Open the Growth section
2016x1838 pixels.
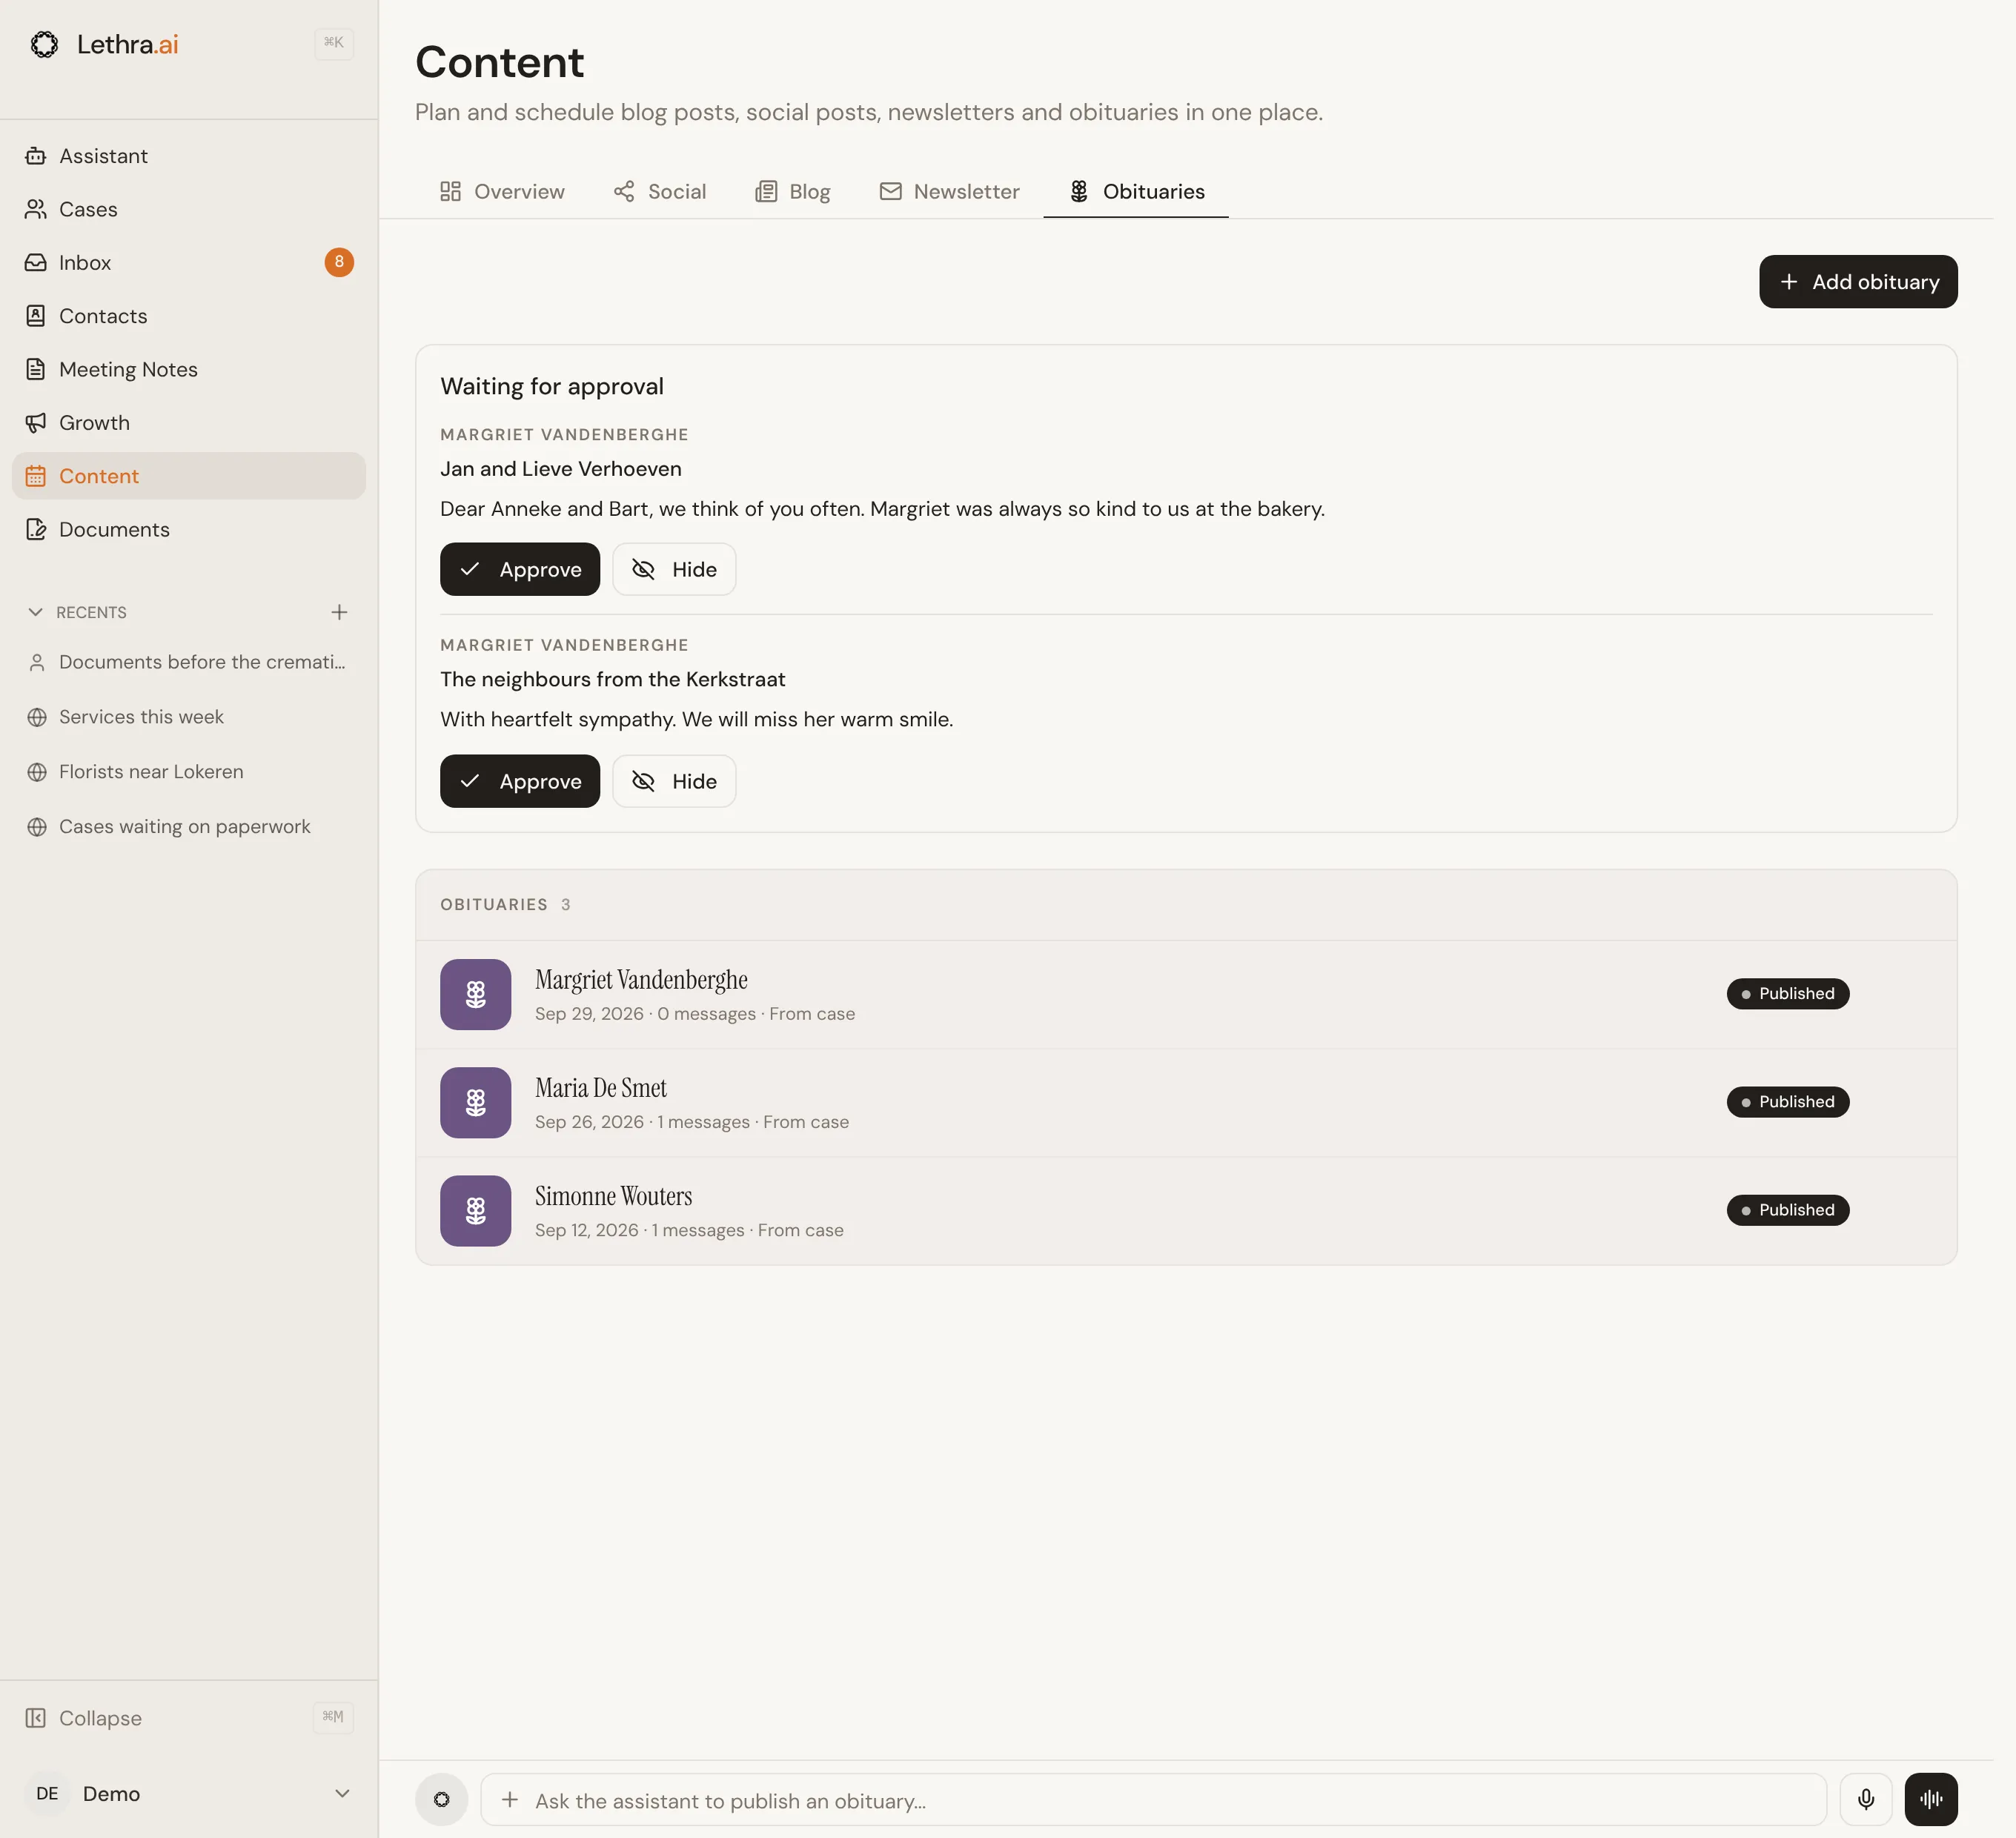pos(189,422)
